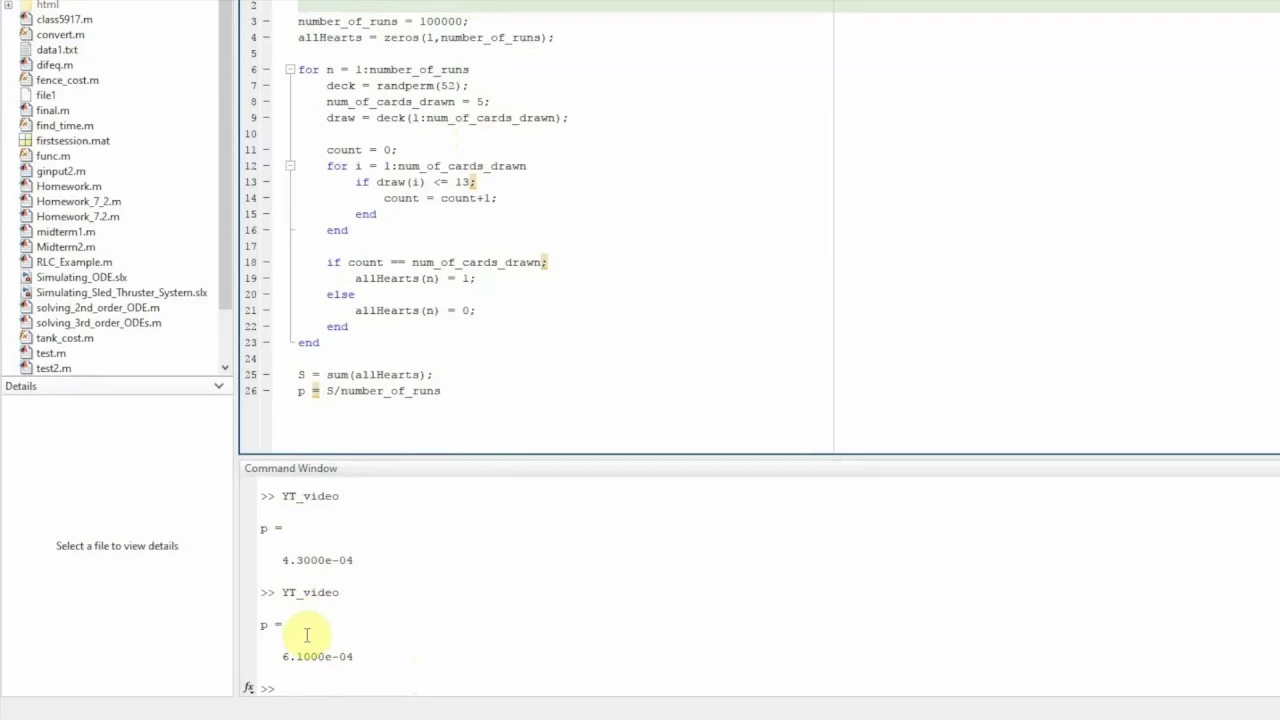Click the Simulating_ODE.slx Simulink model icon
1280x720 pixels.
(x=26, y=277)
